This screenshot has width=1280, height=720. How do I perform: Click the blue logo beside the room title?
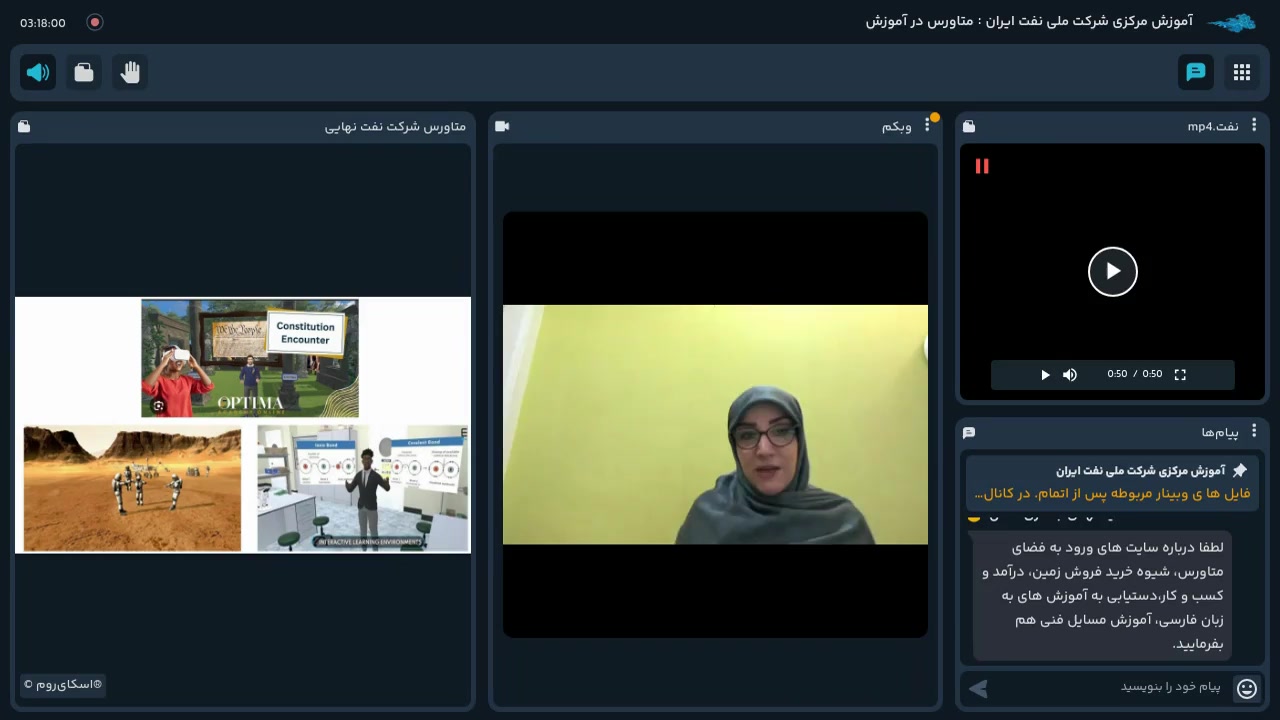tap(1231, 22)
